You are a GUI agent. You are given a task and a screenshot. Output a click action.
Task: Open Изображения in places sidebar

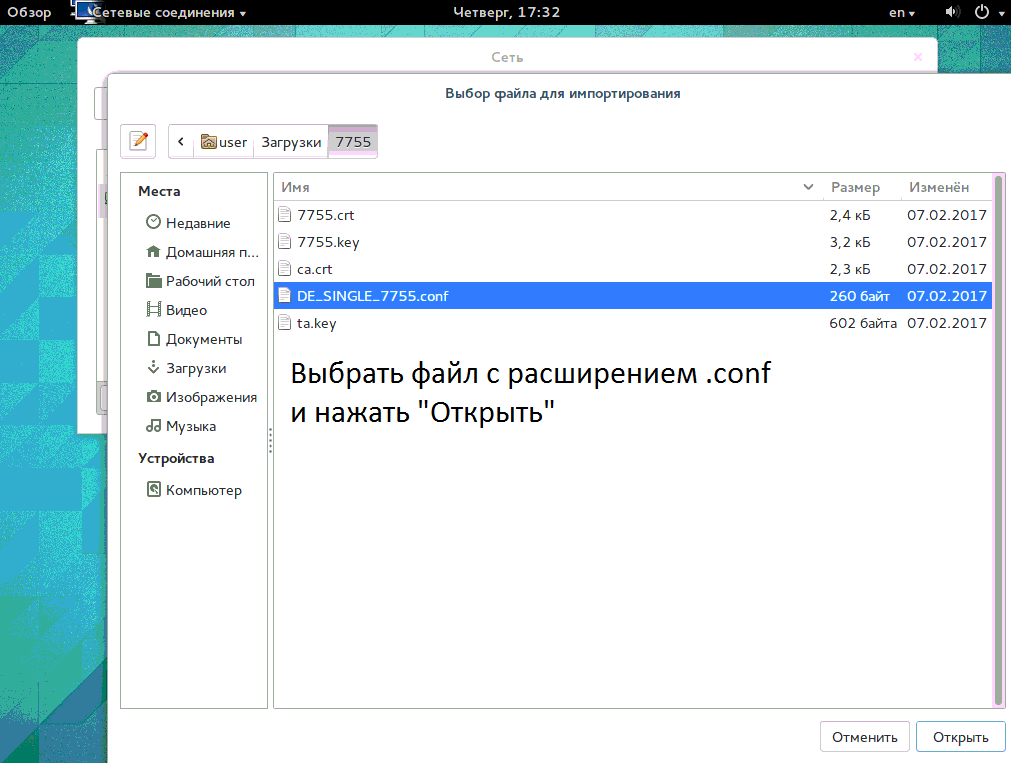[x=211, y=397]
